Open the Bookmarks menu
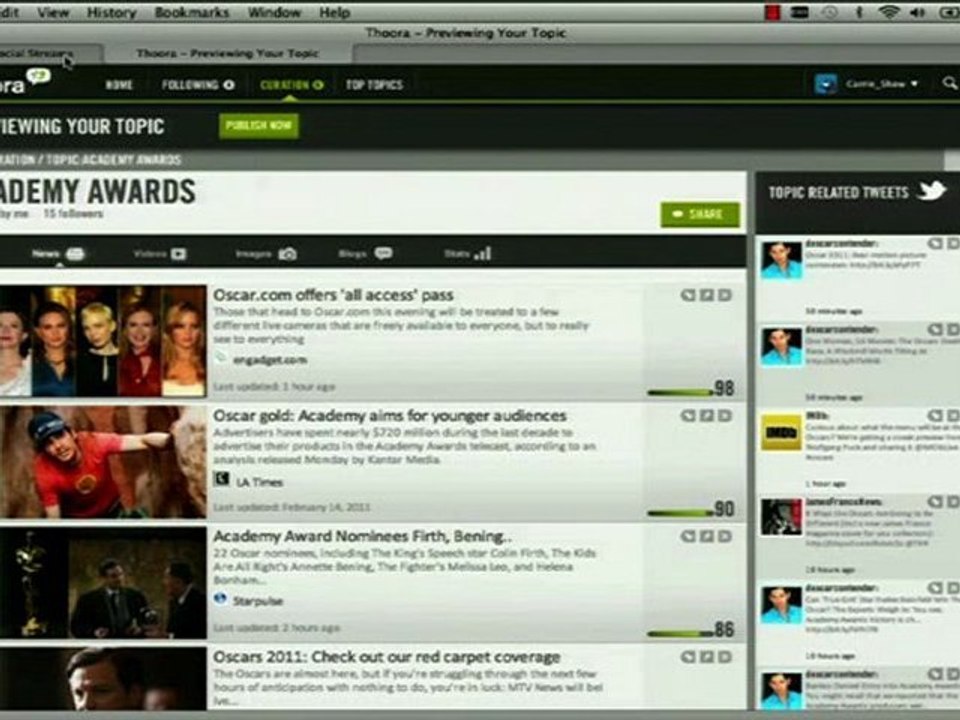960x720 pixels. click(192, 12)
